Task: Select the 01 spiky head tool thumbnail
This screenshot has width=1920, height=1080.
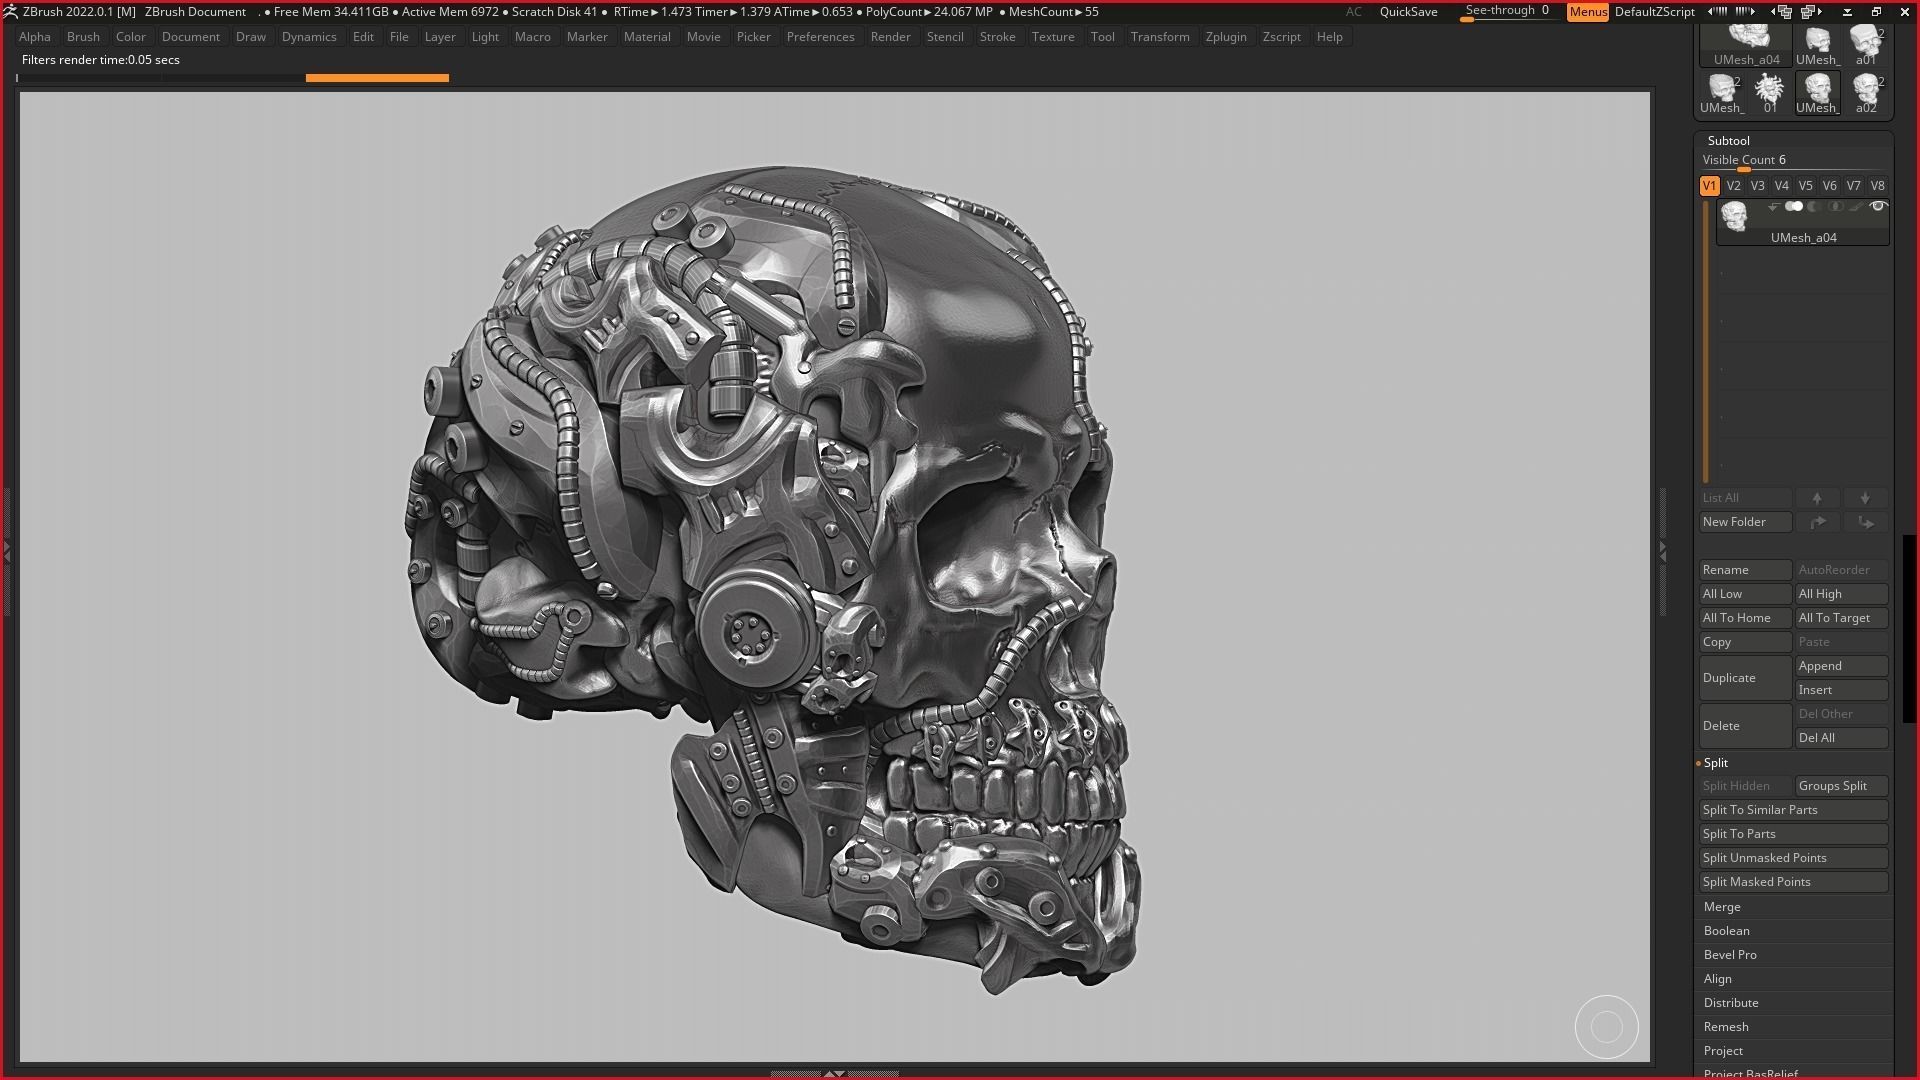Action: [1769, 93]
